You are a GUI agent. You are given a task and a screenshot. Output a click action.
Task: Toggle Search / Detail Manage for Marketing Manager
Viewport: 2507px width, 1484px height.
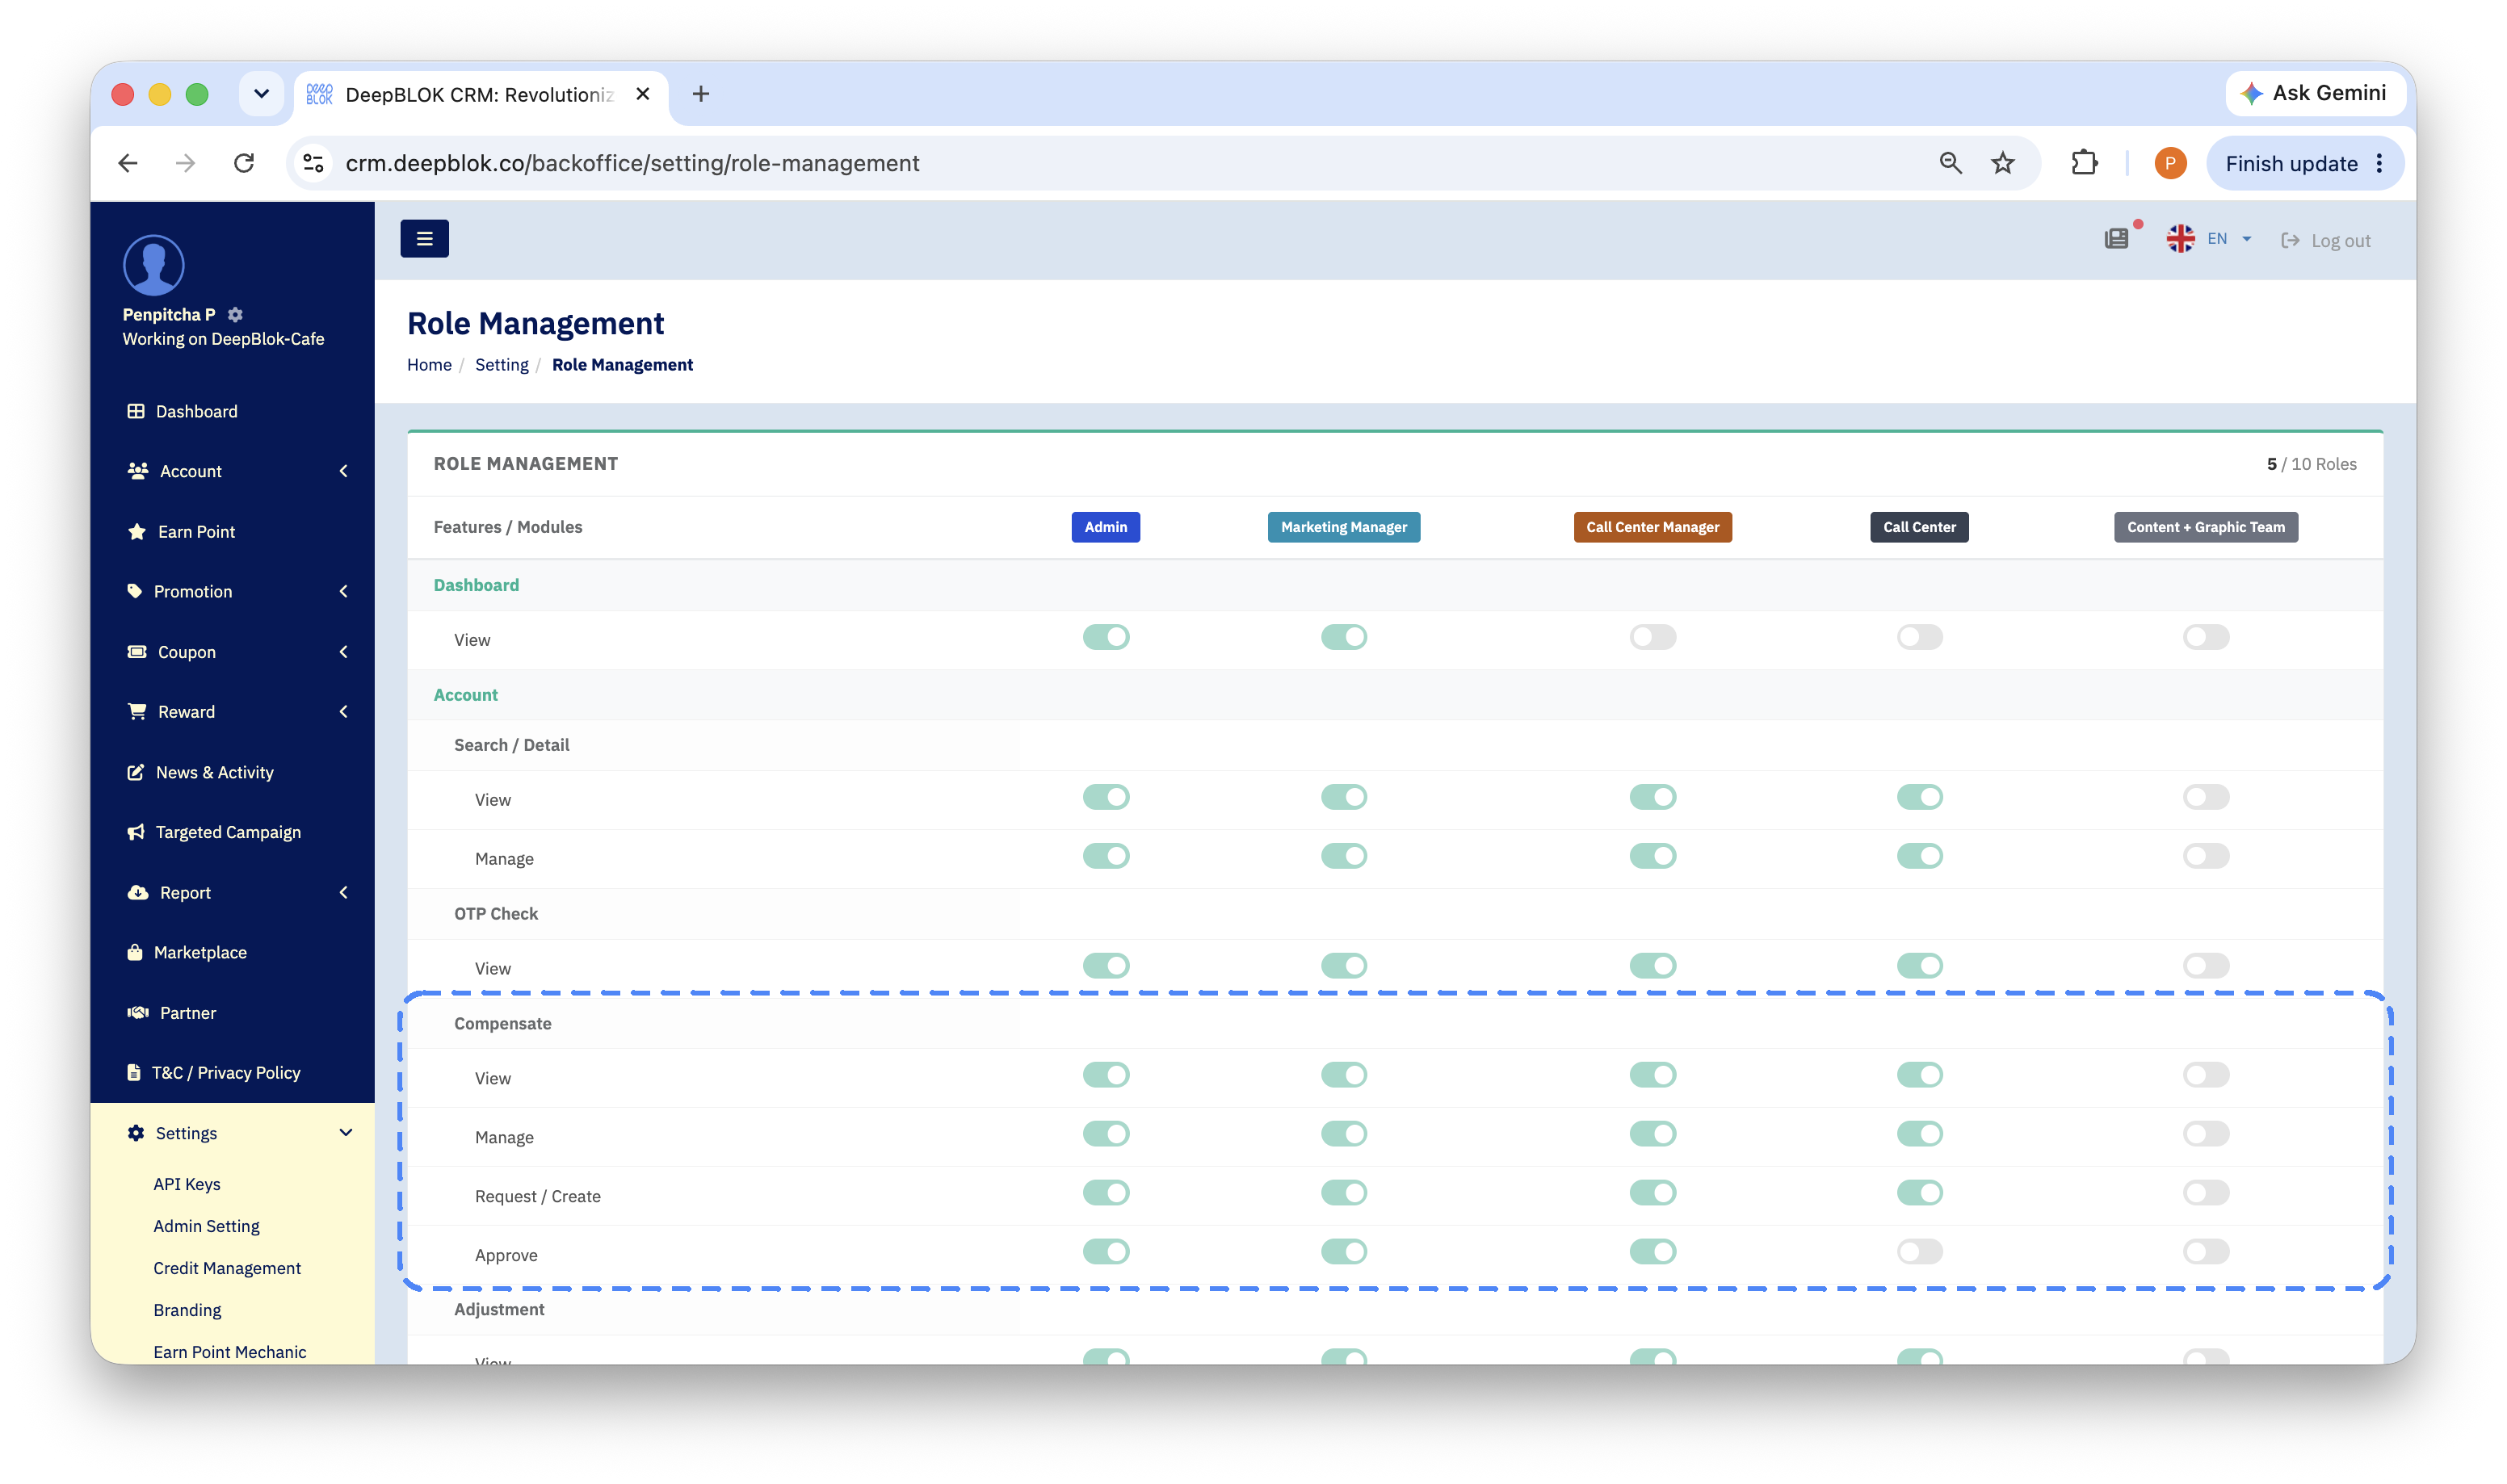pyautogui.click(x=1343, y=856)
